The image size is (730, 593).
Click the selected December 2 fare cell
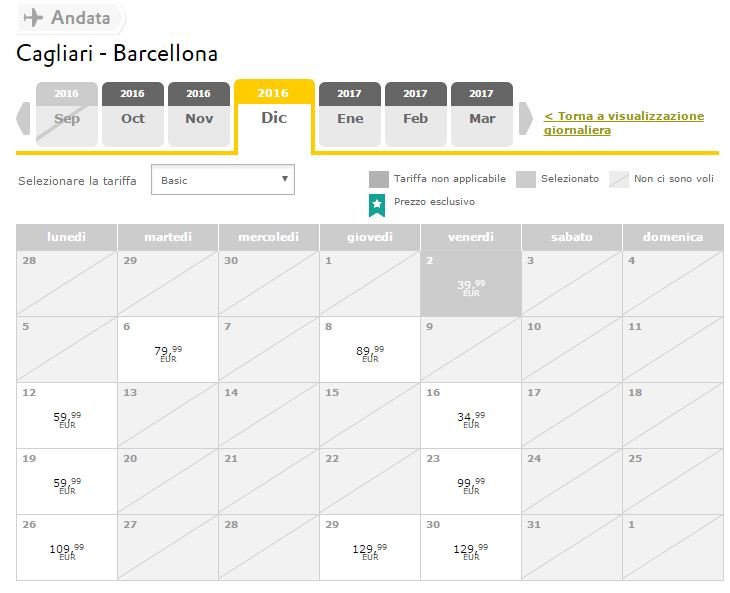pos(471,284)
